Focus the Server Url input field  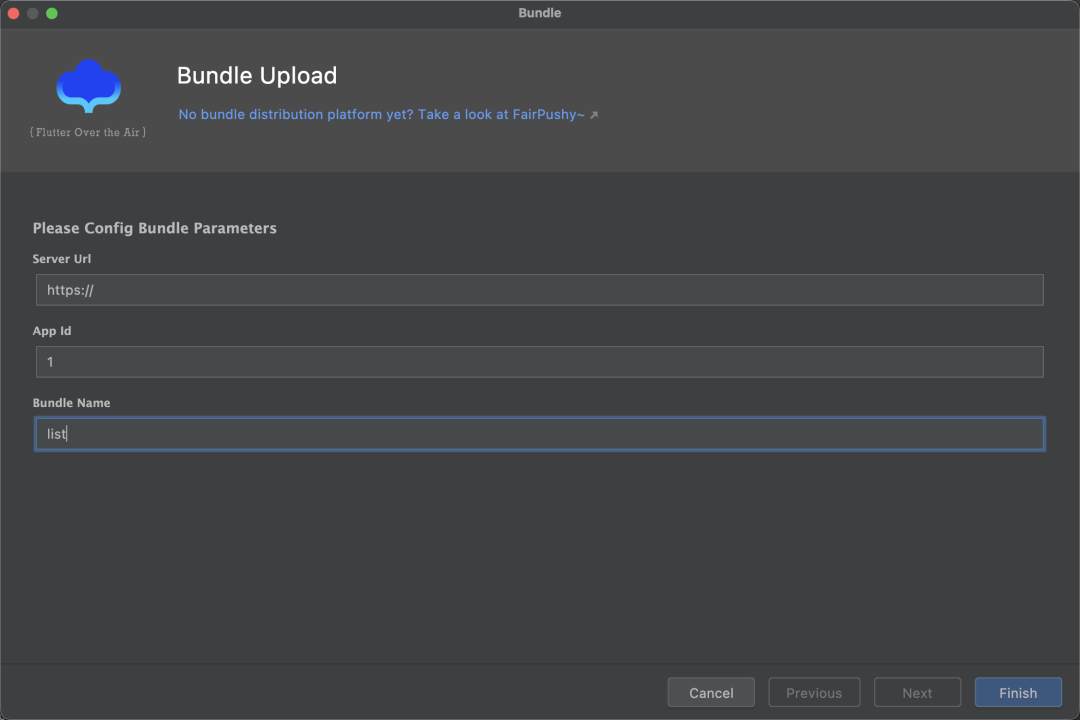(x=539, y=290)
